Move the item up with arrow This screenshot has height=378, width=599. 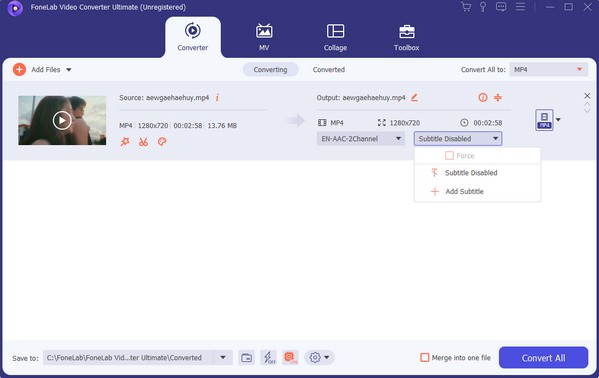[x=587, y=104]
